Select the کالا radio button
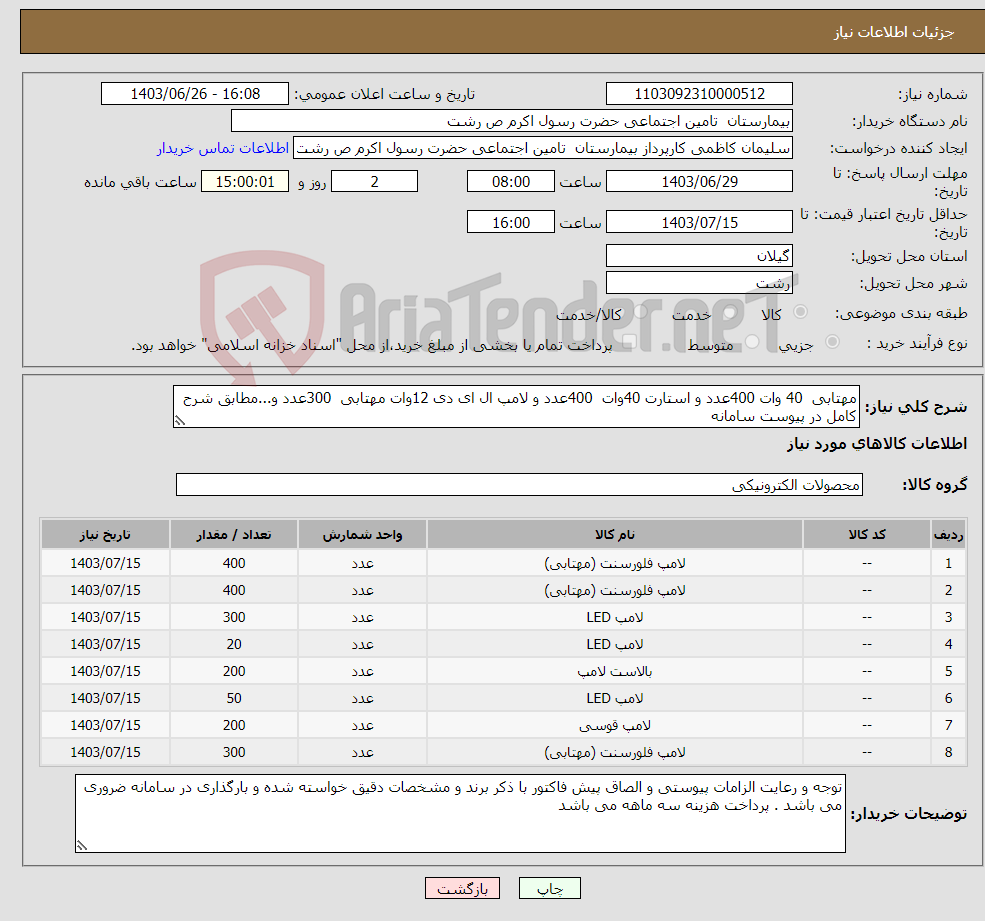The height and width of the screenshot is (921, 985). pos(800,312)
